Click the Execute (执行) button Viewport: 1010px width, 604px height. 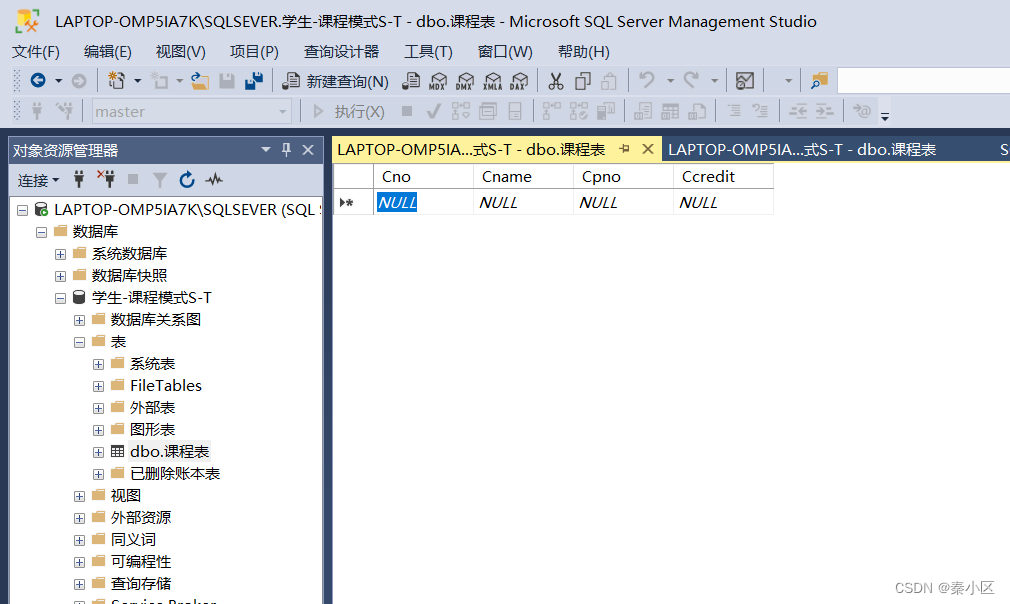pos(348,111)
